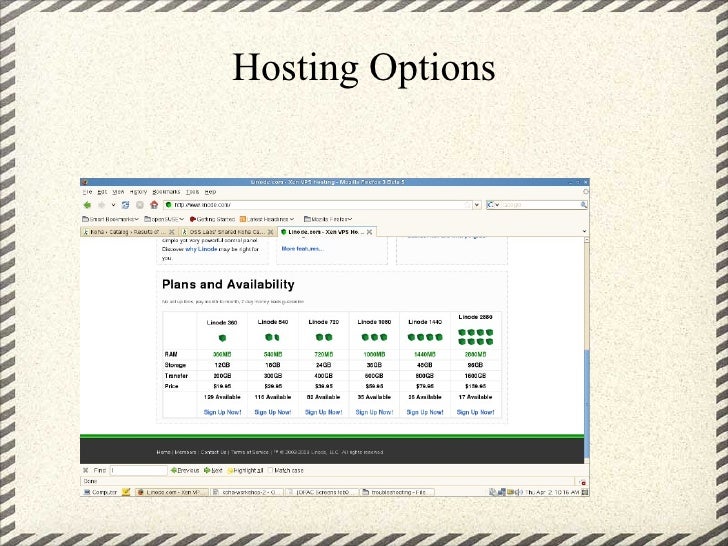
Task: Close the Koha Catalog Results tab
Action: coord(171,232)
